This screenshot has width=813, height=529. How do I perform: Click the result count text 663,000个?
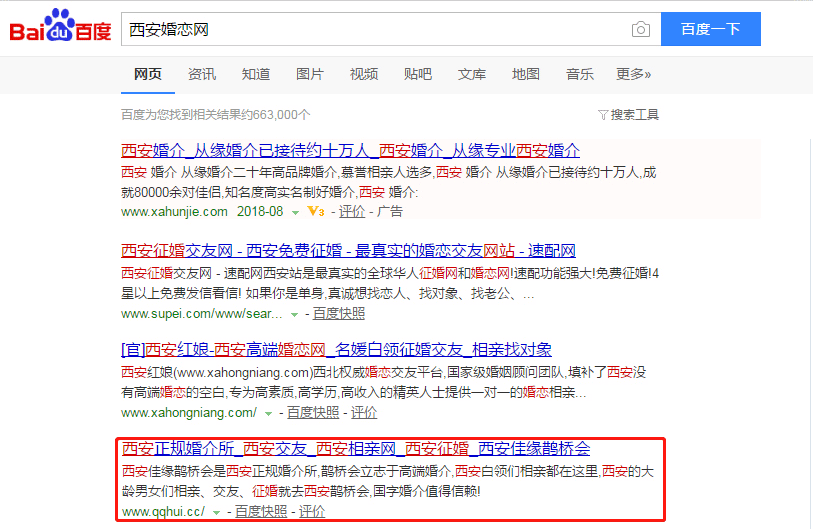[x=282, y=115]
